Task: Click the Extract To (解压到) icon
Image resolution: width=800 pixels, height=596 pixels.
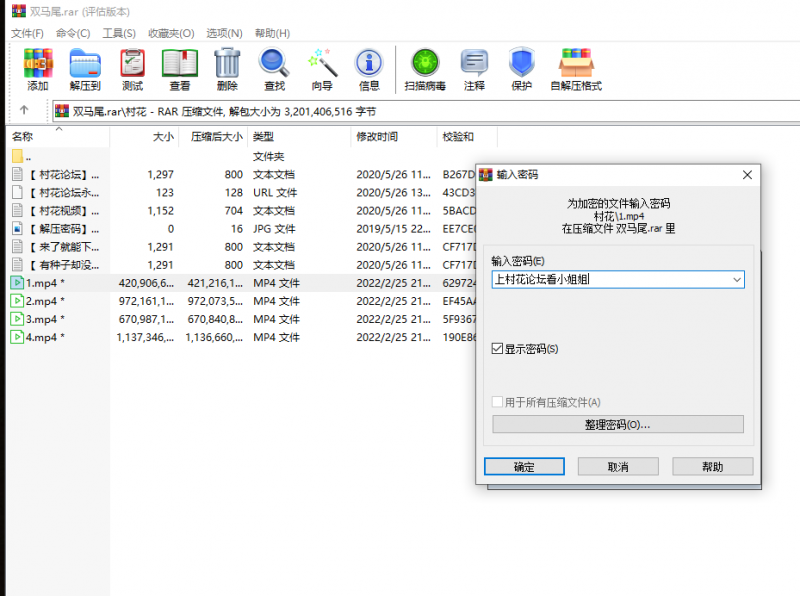Action: click(85, 69)
